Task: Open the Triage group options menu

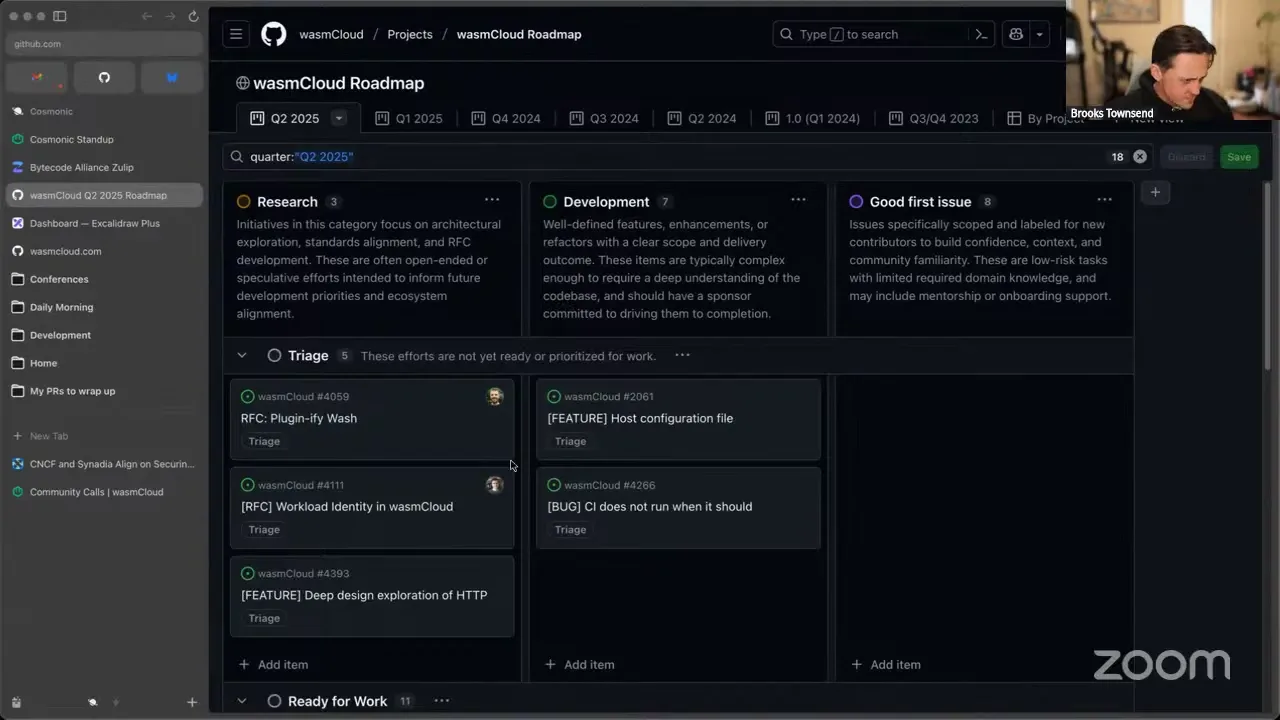Action: click(x=682, y=356)
